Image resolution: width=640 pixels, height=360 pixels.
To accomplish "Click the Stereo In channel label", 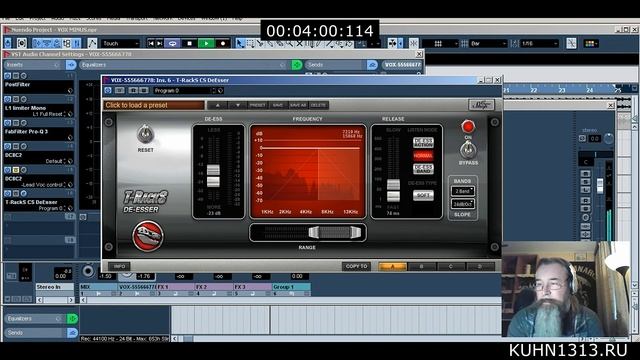I will tap(55, 287).
